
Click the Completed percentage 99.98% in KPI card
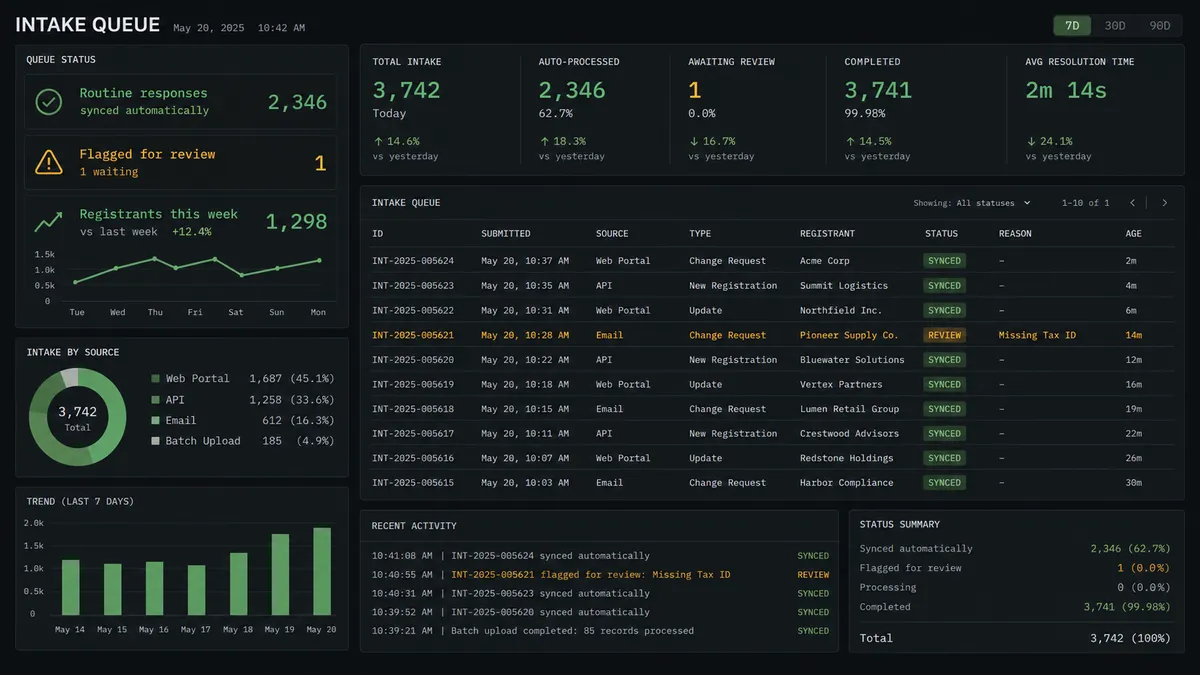865,114
